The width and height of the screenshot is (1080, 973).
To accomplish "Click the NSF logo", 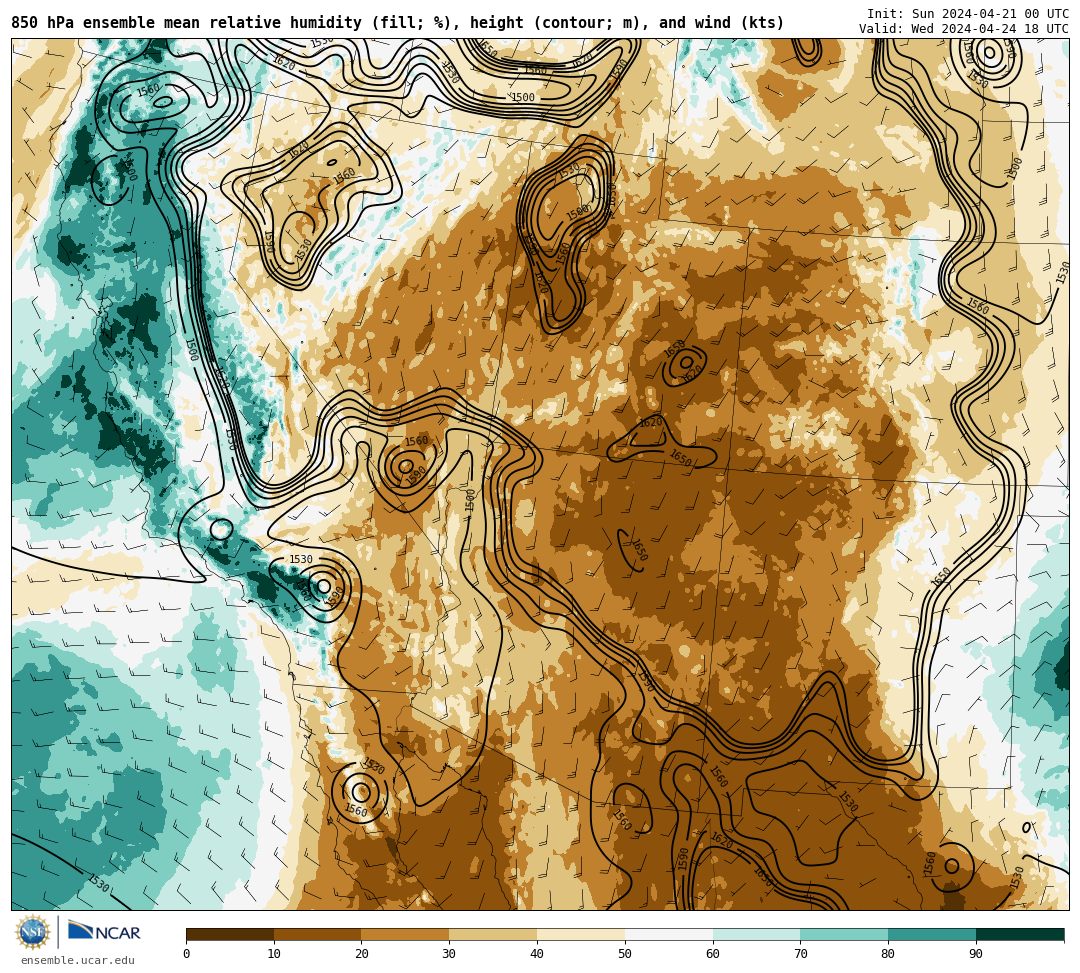I will point(33,932).
